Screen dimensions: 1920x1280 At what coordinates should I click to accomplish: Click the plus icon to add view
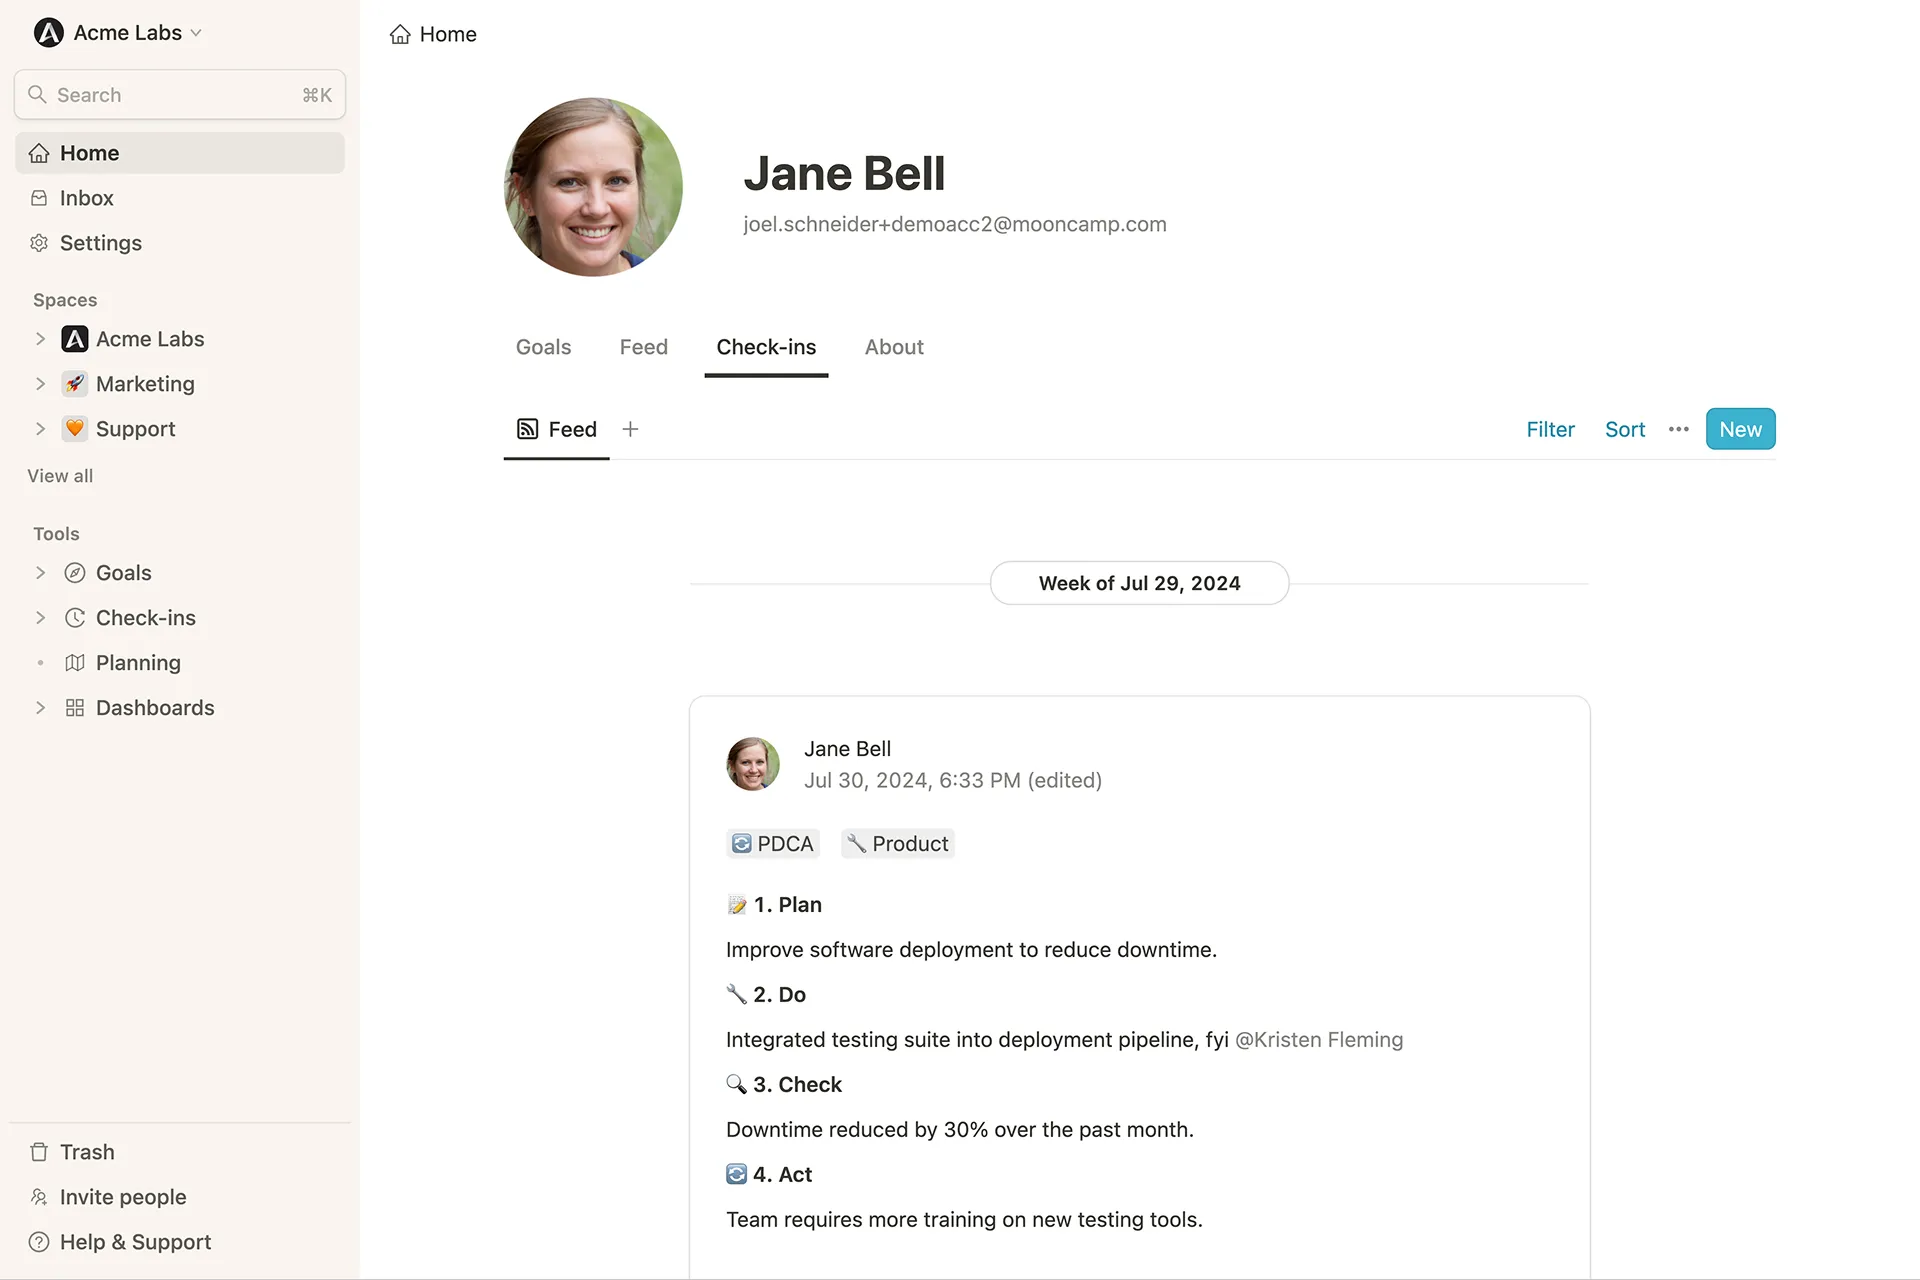pos(630,429)
